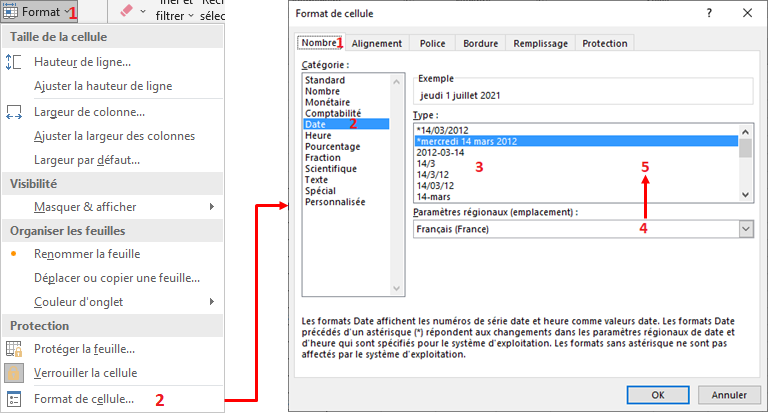Click the column width icon
The height and width of the screenshot is (413, 768).
pyautogui.click(x=14, y=112)
